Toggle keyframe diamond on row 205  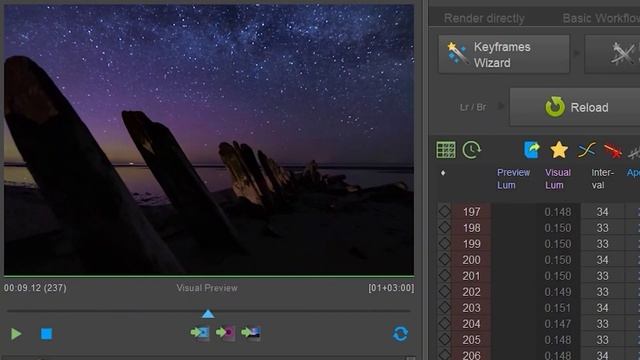coord(444,339)
